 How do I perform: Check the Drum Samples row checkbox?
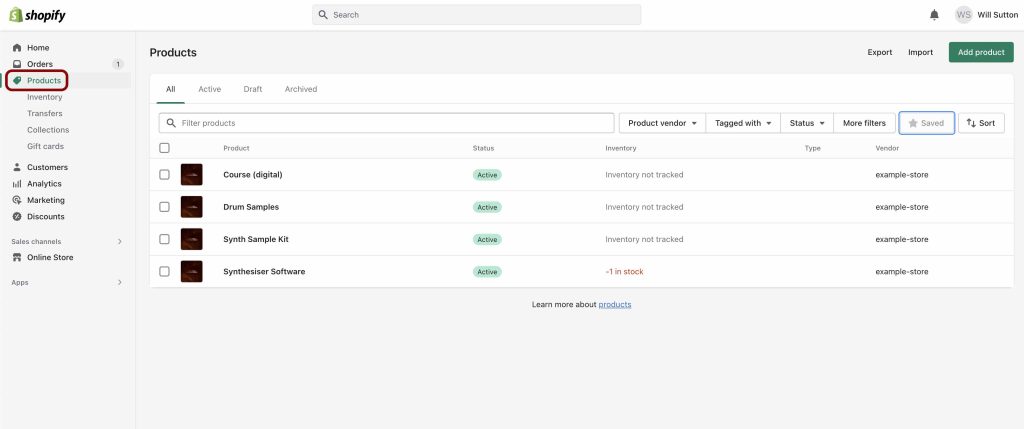(x=165, y=207)
